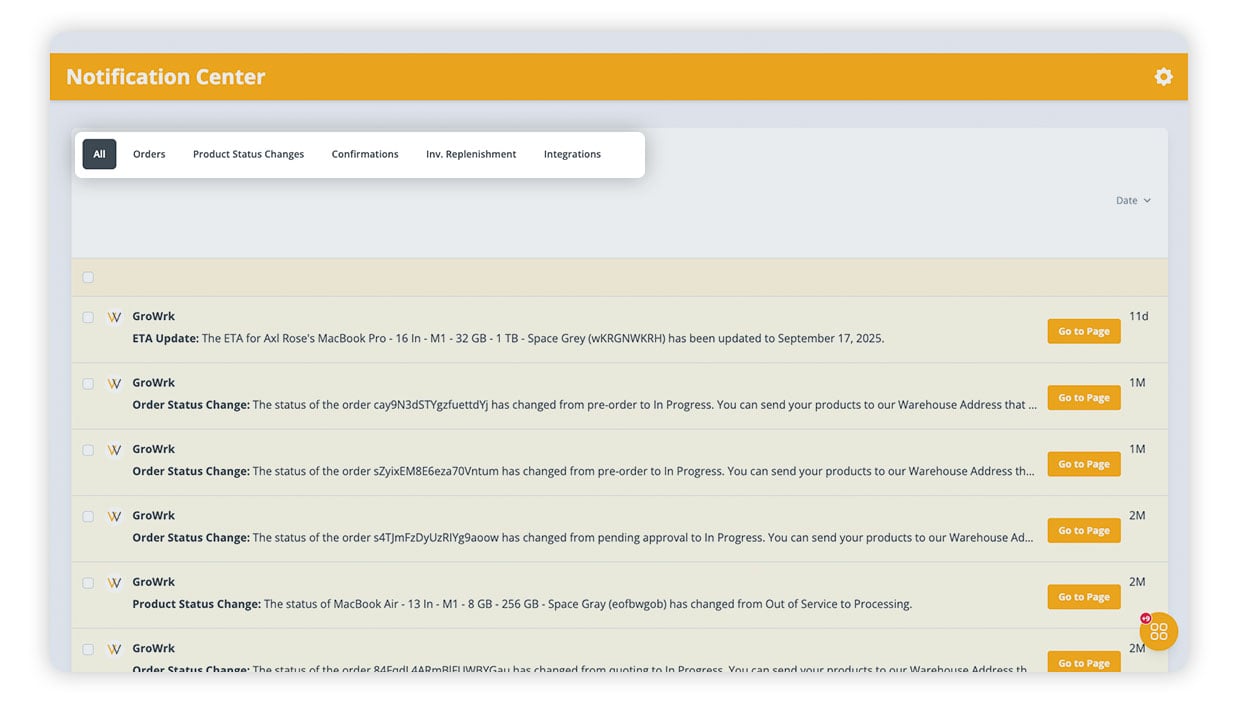Click the red badge on apps grid icon
This screenshot has width=1252, height=704.
1145,619
